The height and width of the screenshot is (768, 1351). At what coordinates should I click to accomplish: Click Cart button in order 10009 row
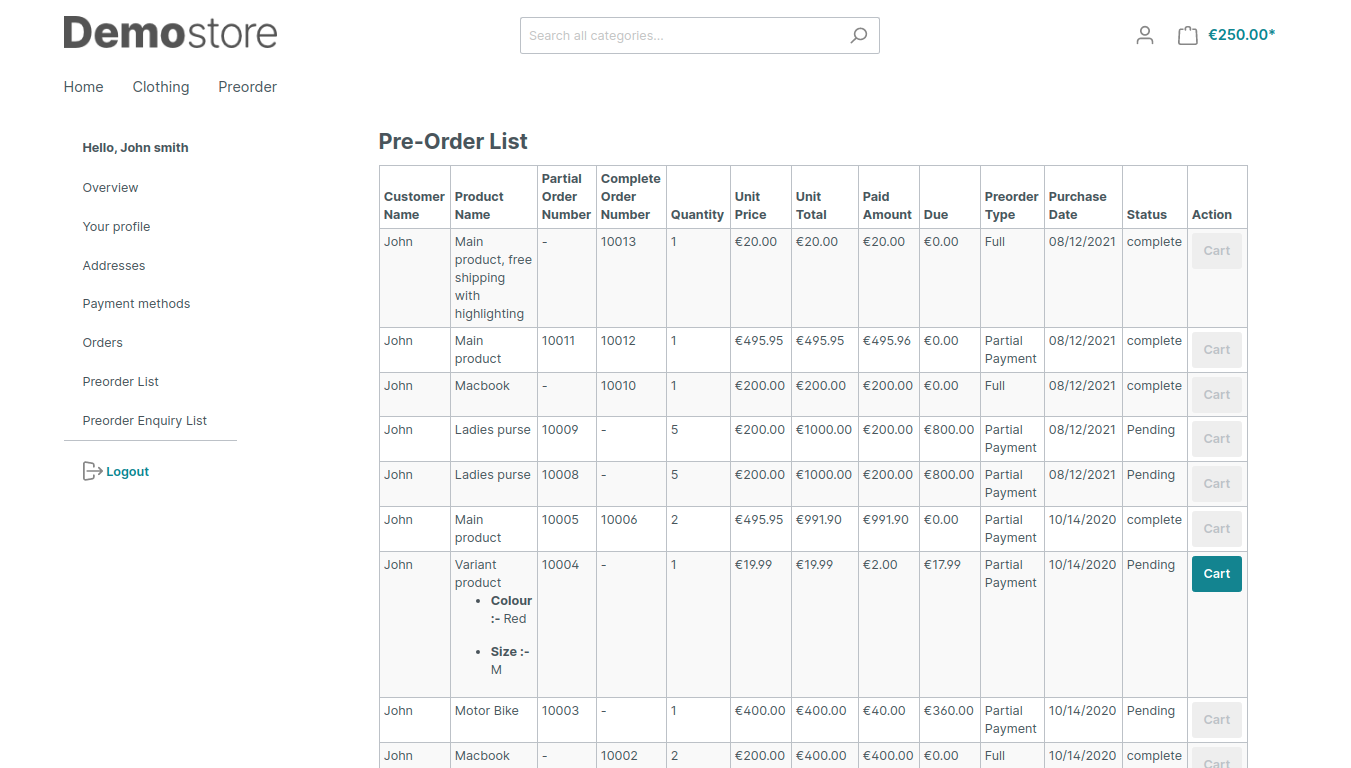tap(1217, 439)
